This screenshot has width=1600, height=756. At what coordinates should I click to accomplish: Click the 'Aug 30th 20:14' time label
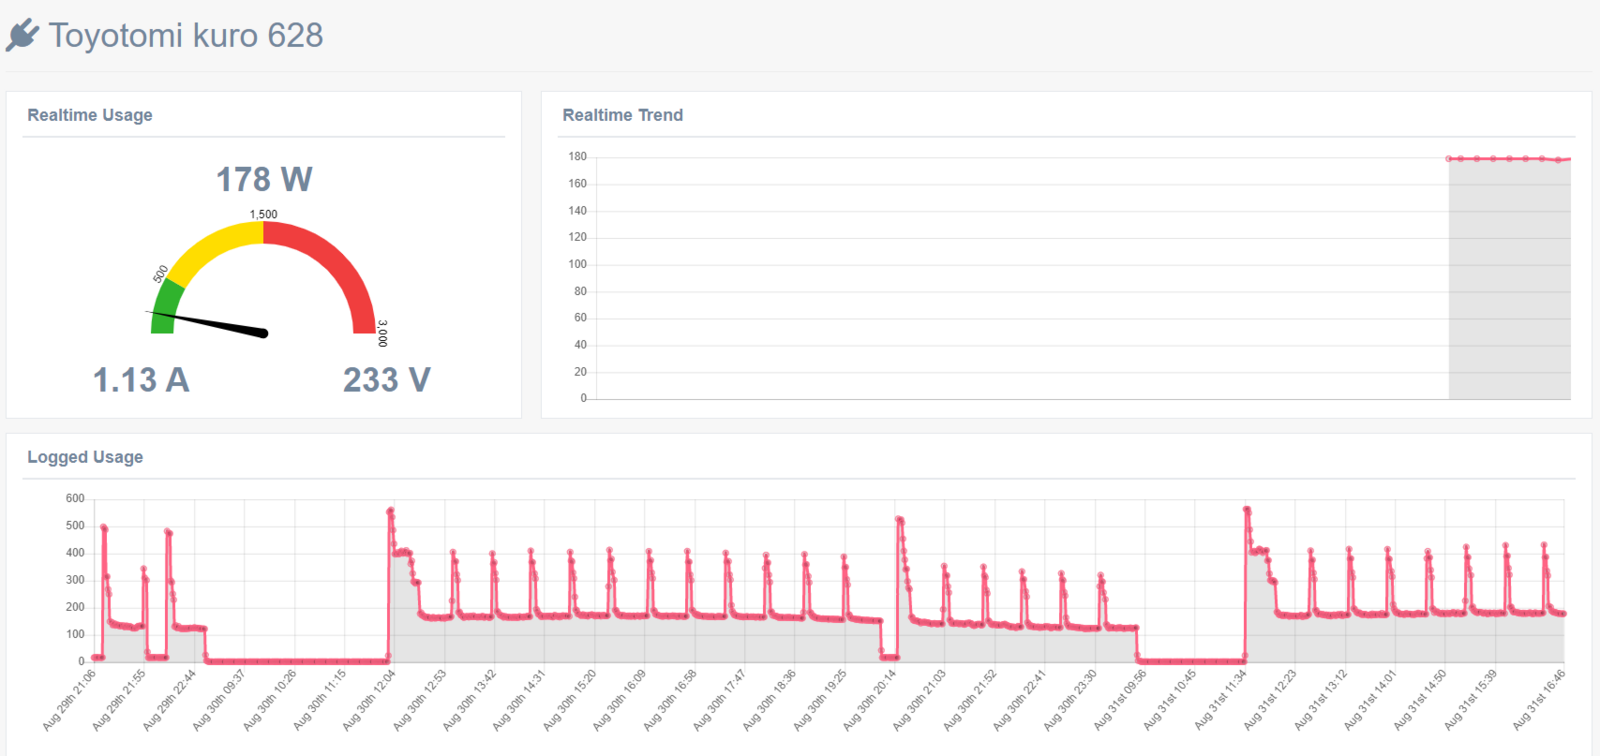pos(870,700)
